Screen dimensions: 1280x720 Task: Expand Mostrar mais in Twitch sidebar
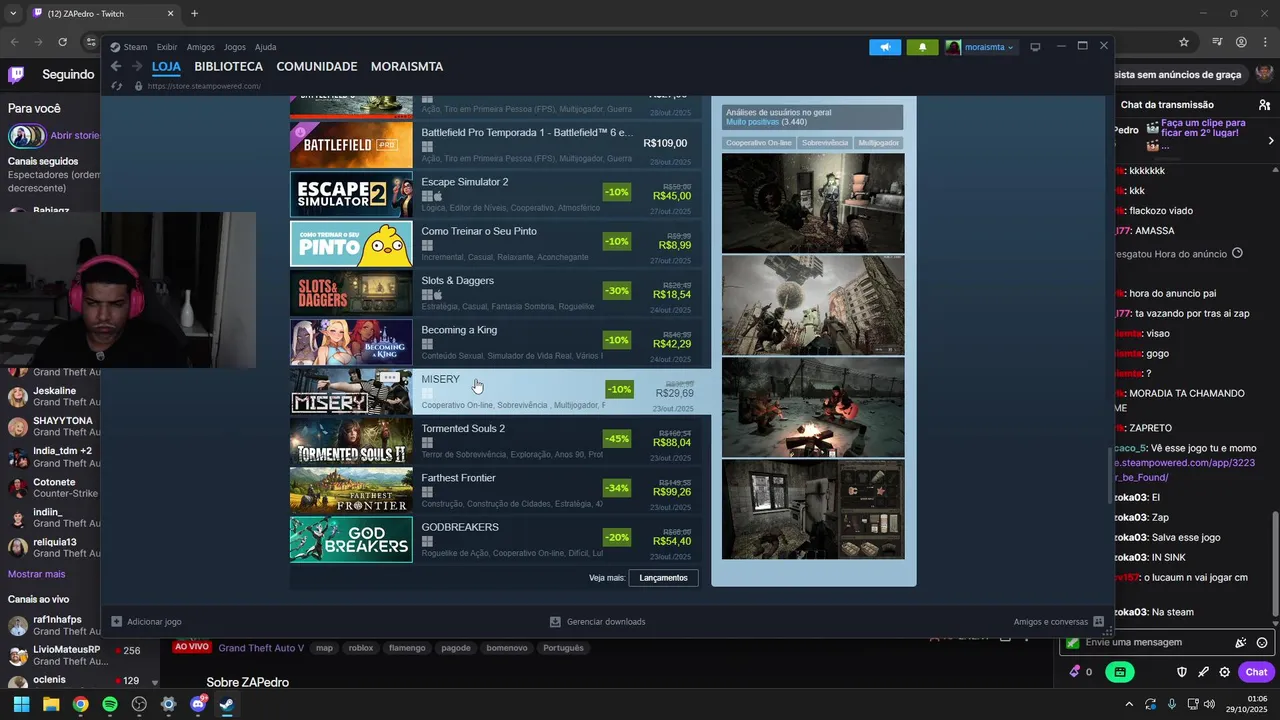tap(36, 574)
